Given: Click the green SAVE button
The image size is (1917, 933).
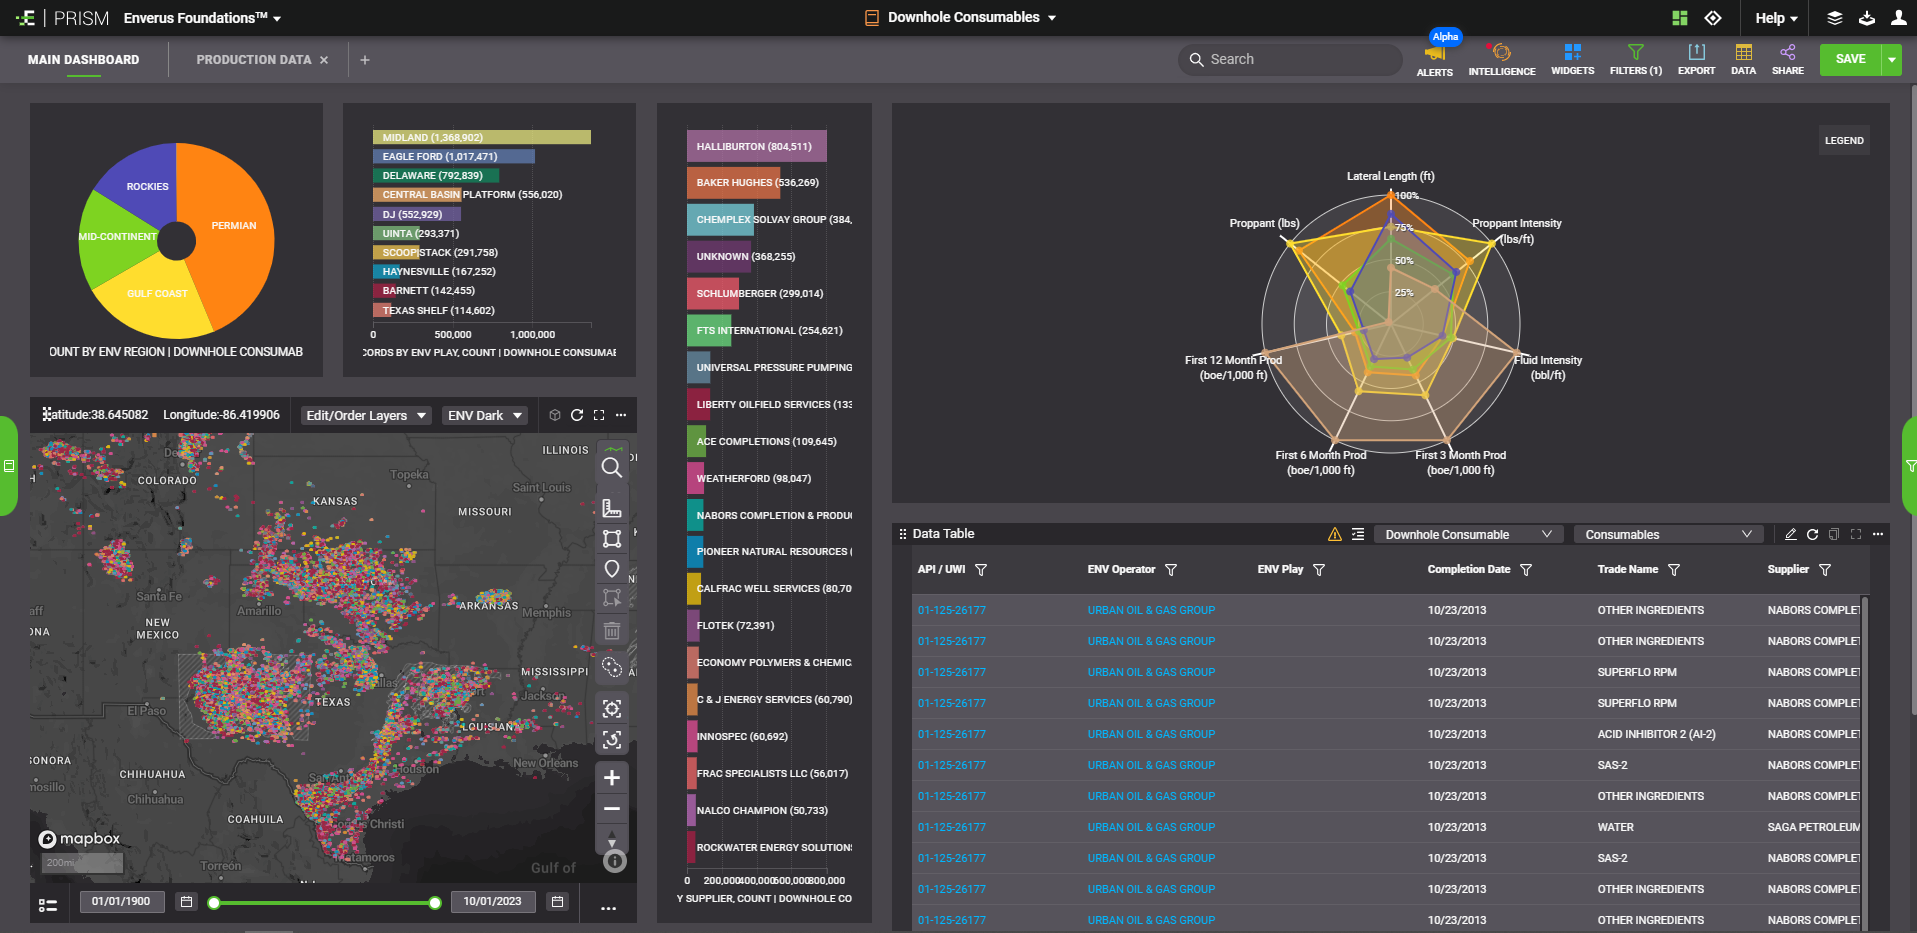Looking at the screenshot, I should [x=1850, y=60].
